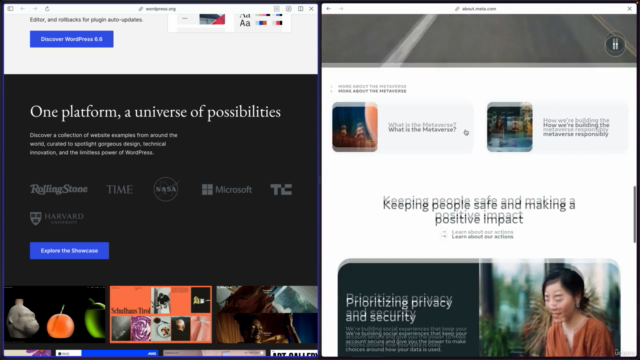Go back in the WordPress window

(x=22, y=9)
